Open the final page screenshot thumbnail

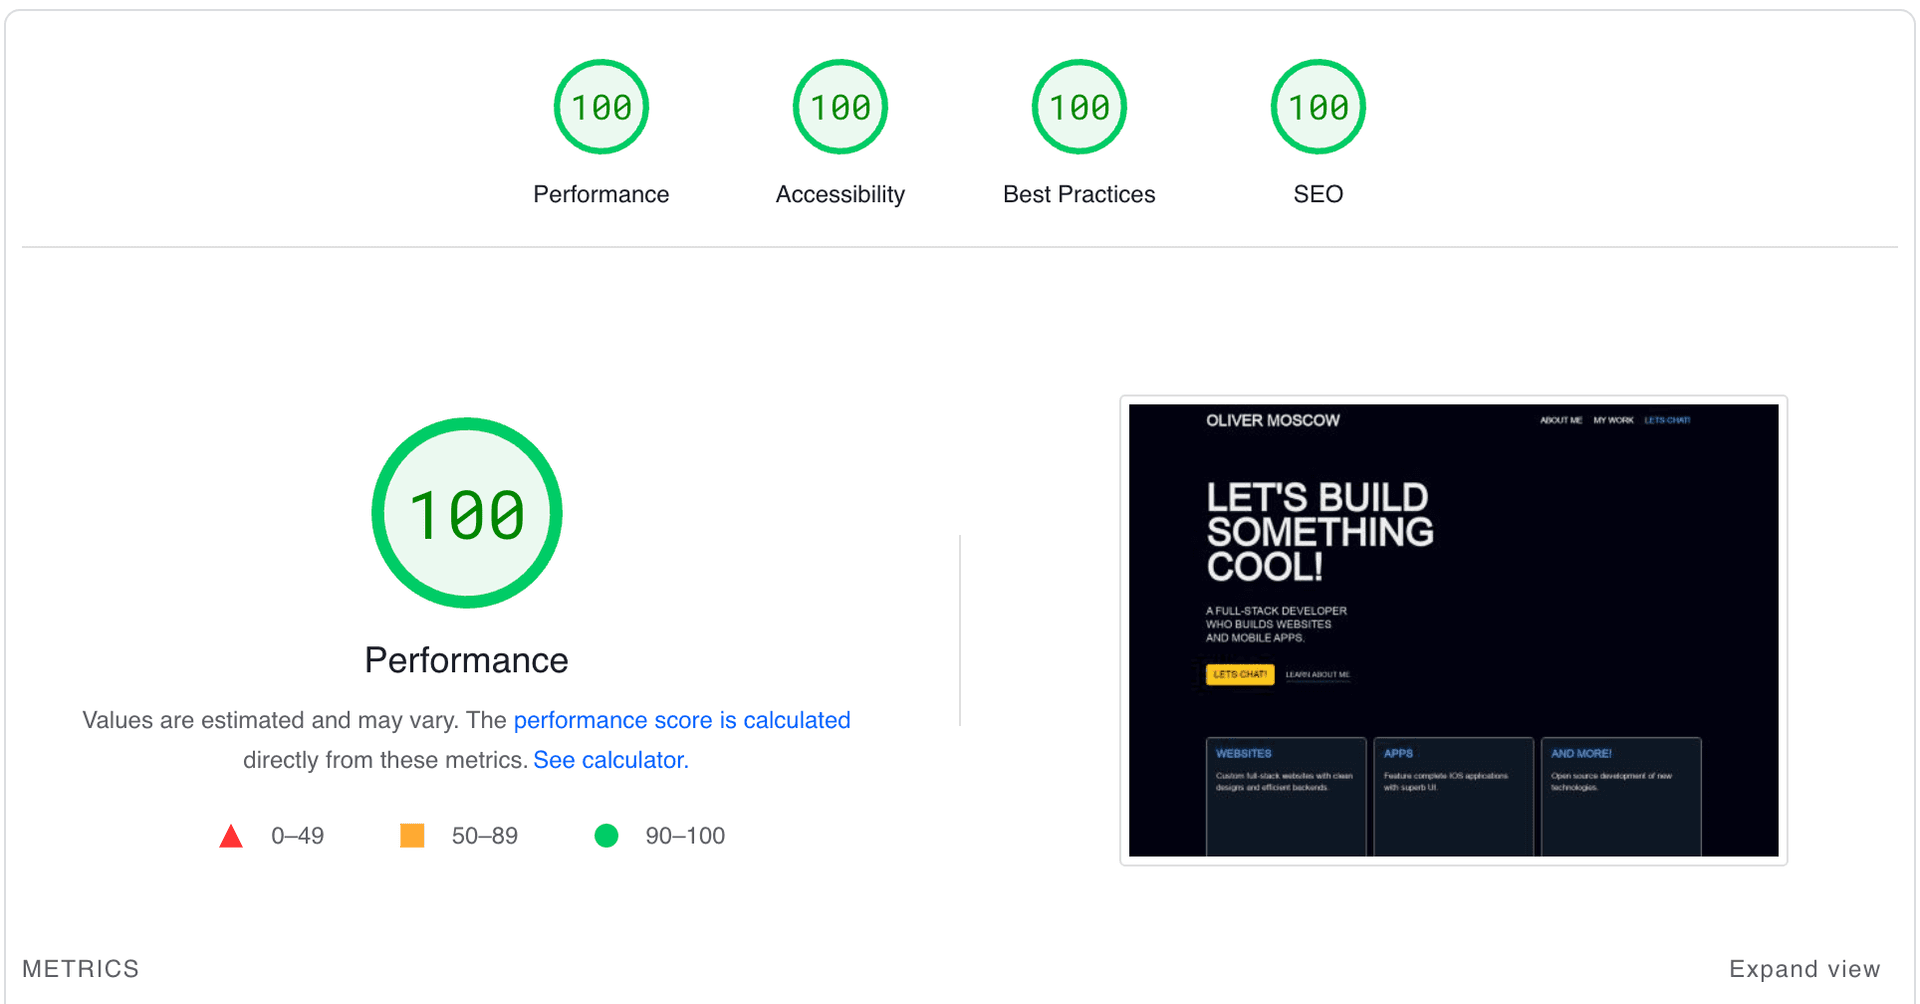(x=1453, y=630)
